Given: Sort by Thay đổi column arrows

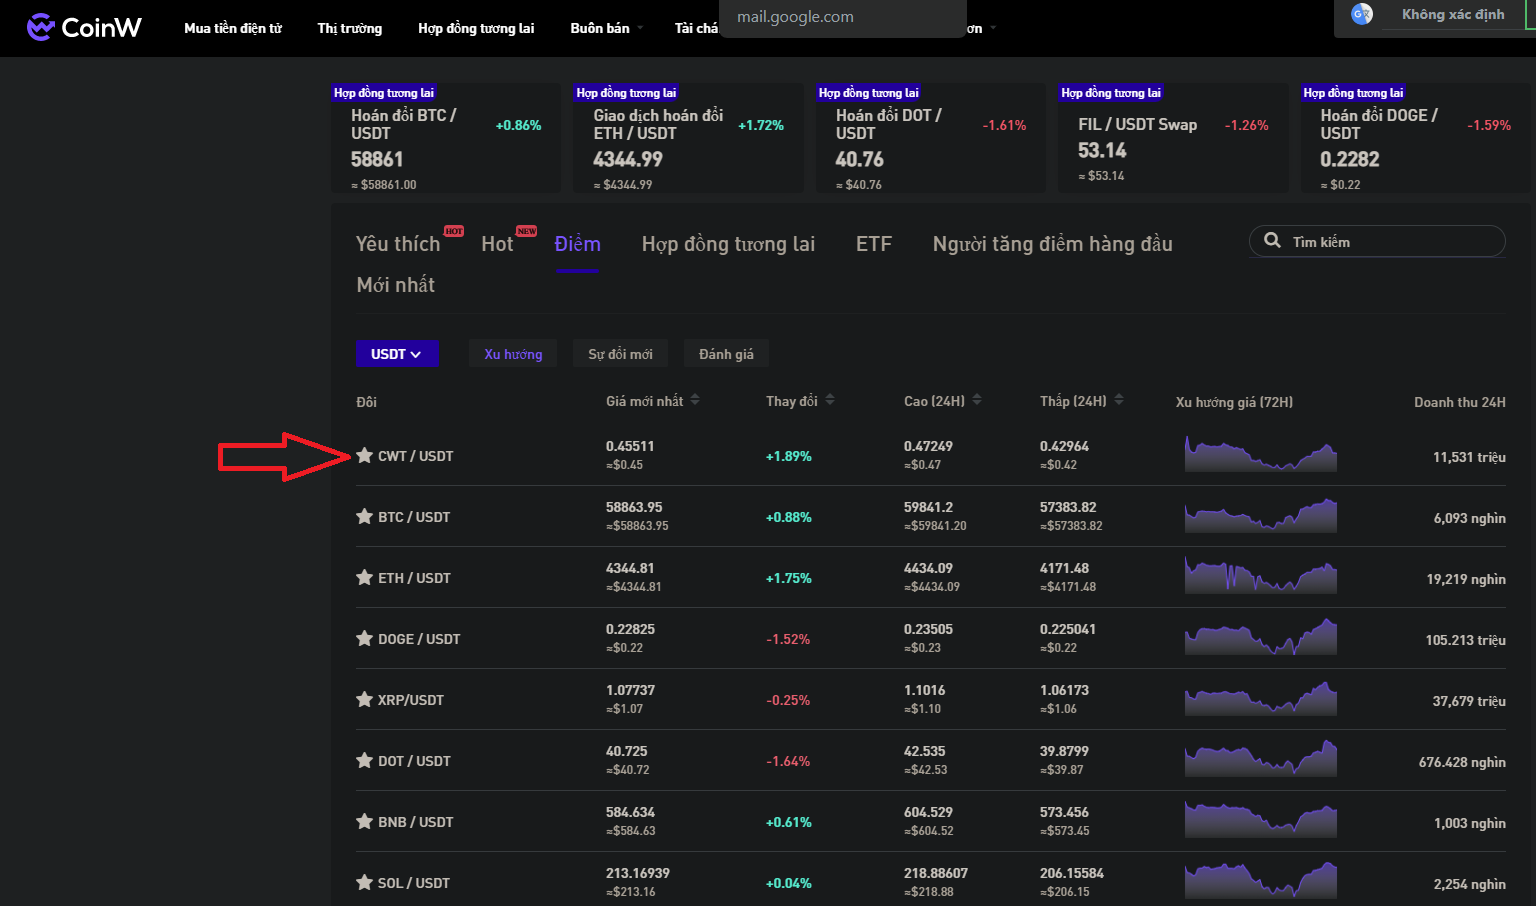Looking at the screenshot, I should pos(830,400).
